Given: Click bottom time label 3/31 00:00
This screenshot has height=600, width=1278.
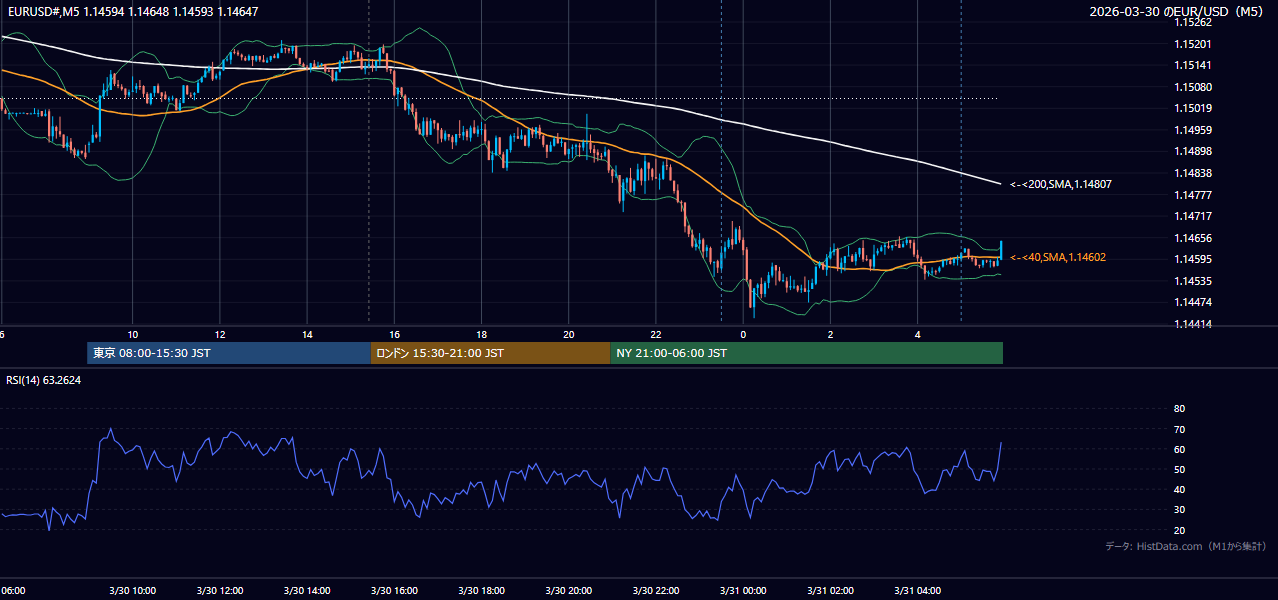Looking at the screenshot, I should (x=743, y=590).
